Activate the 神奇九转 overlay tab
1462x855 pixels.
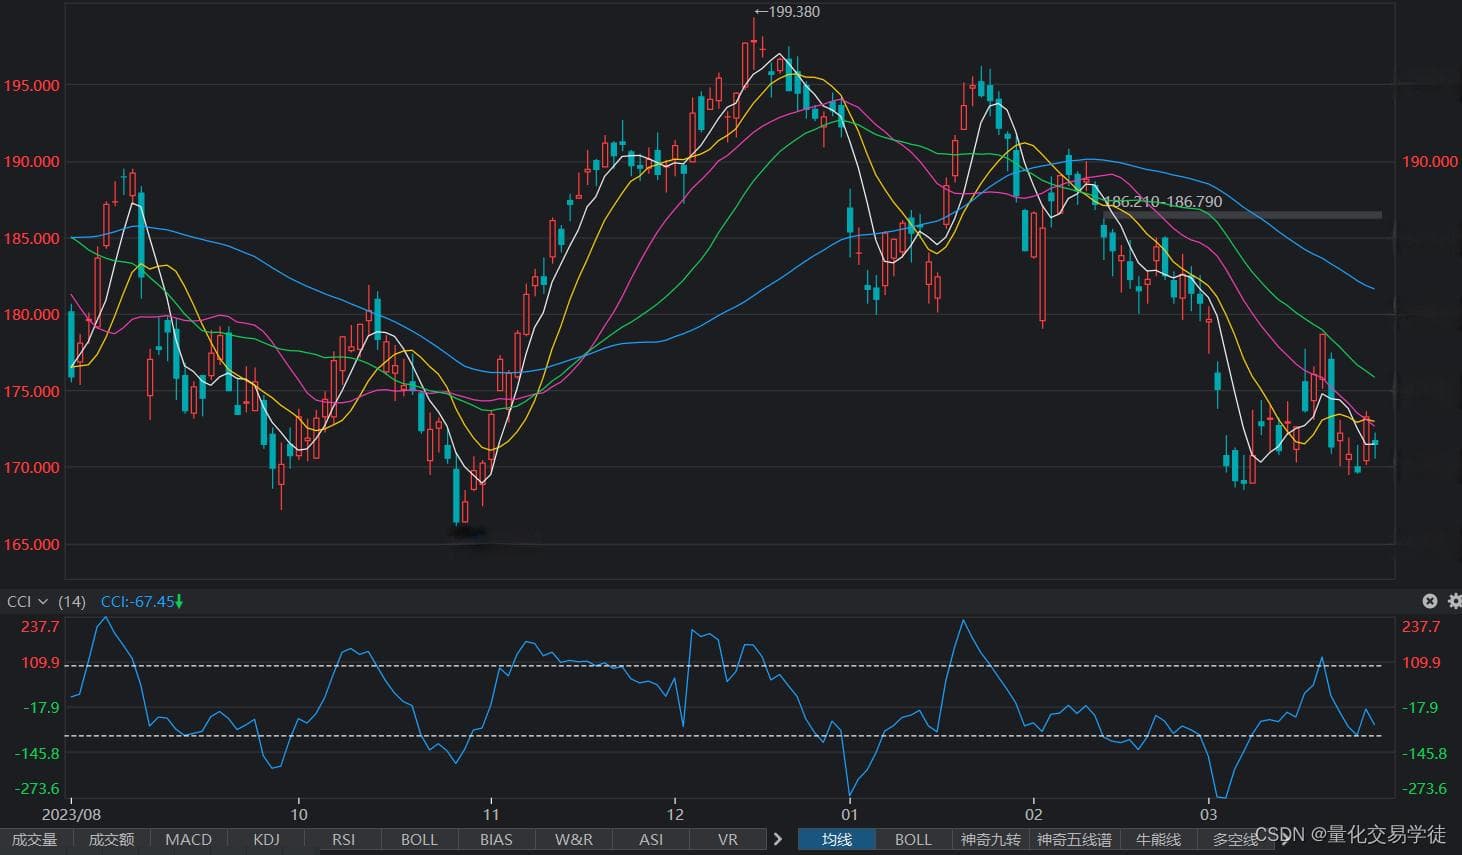click(x=990, y=839)
